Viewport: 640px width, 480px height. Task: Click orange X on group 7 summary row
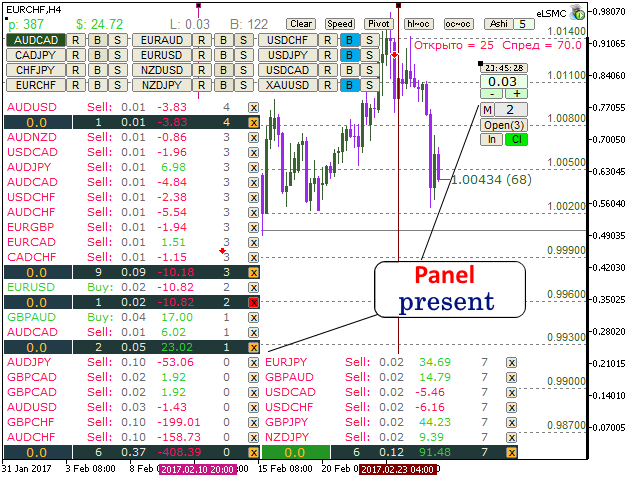pos(511,453)
